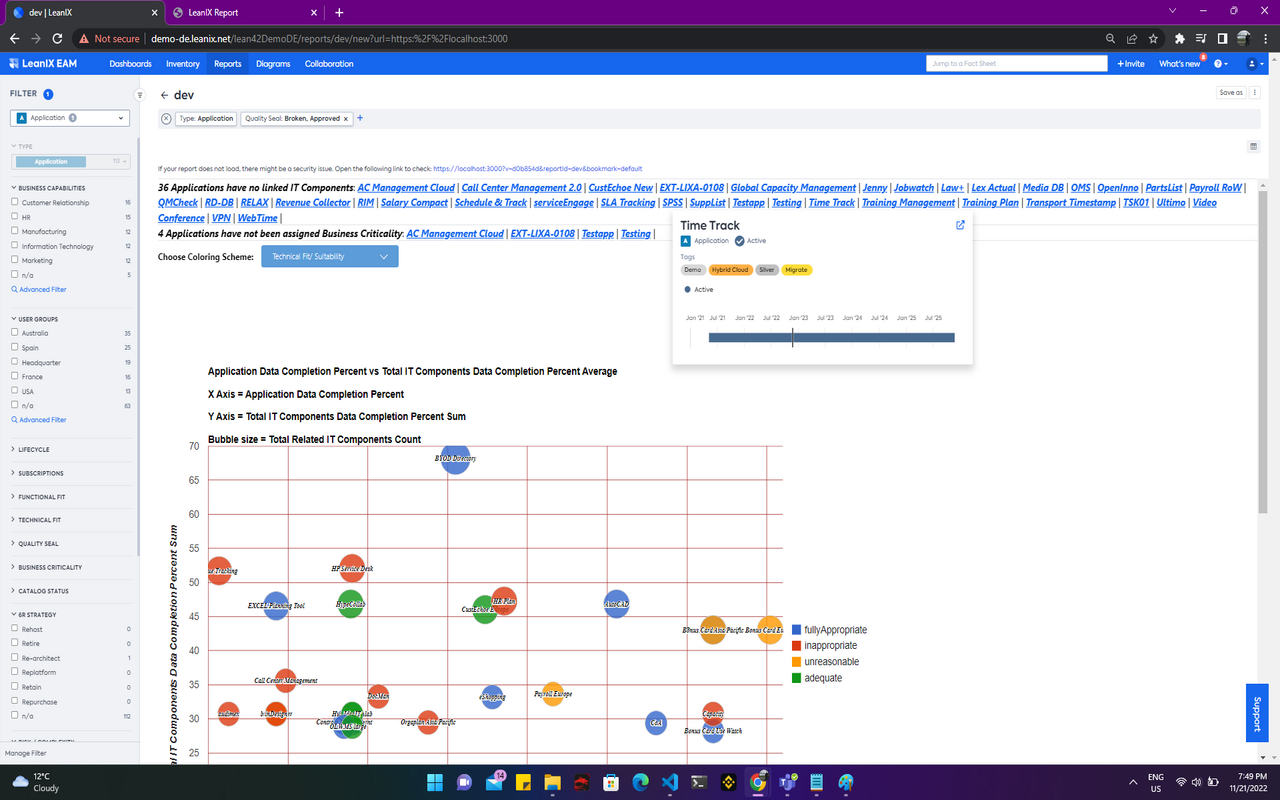Check the Headquarter checkbox
Screen dimensions: 1280x800
click(x=14, y=362)
